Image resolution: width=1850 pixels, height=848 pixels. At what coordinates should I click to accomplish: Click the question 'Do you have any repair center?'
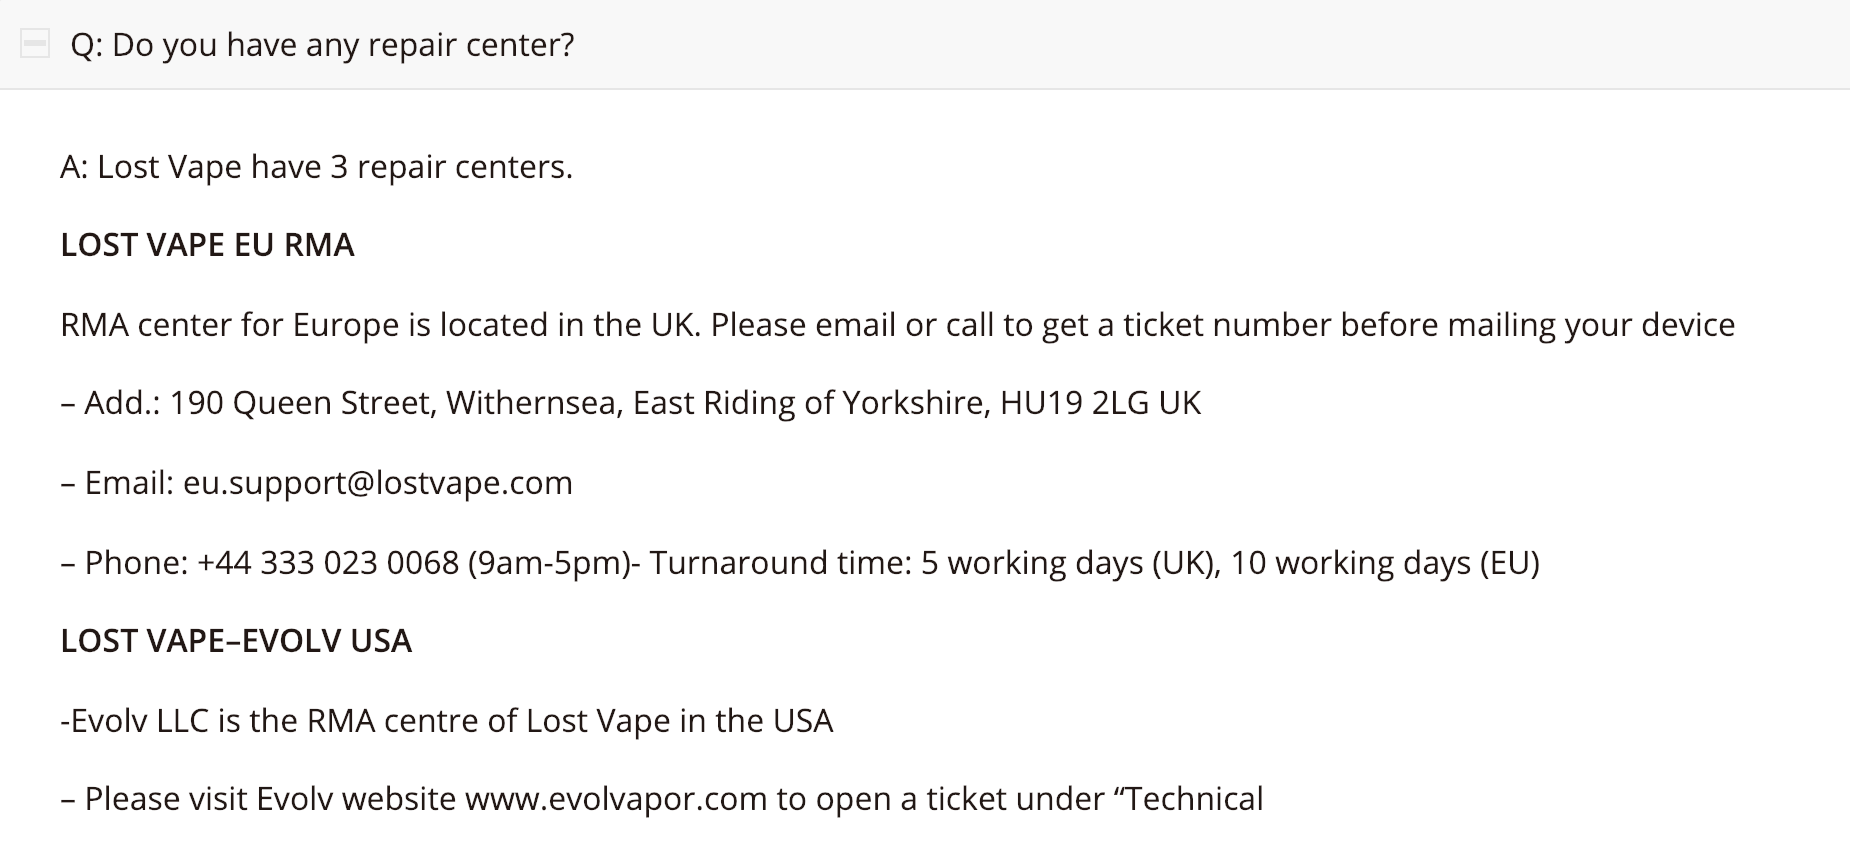pyautogui.click(x=322, y=45)
